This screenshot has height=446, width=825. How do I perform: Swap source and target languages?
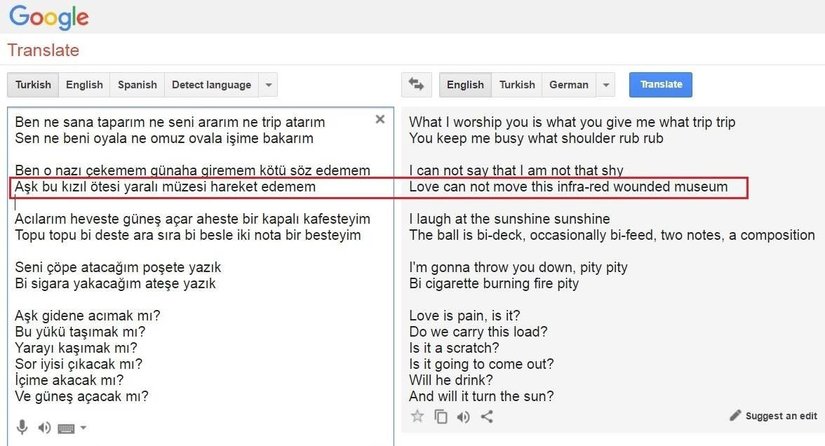point(418,85)
